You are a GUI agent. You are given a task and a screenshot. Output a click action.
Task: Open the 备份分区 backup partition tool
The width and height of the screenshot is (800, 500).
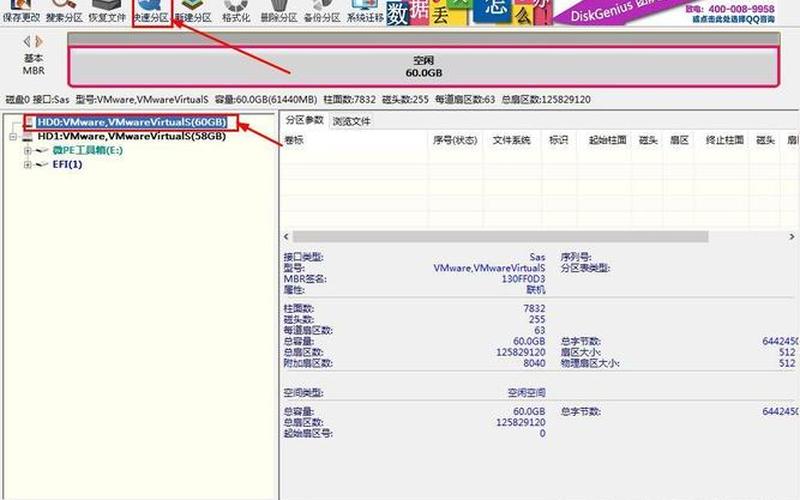(x=322, y=12)
